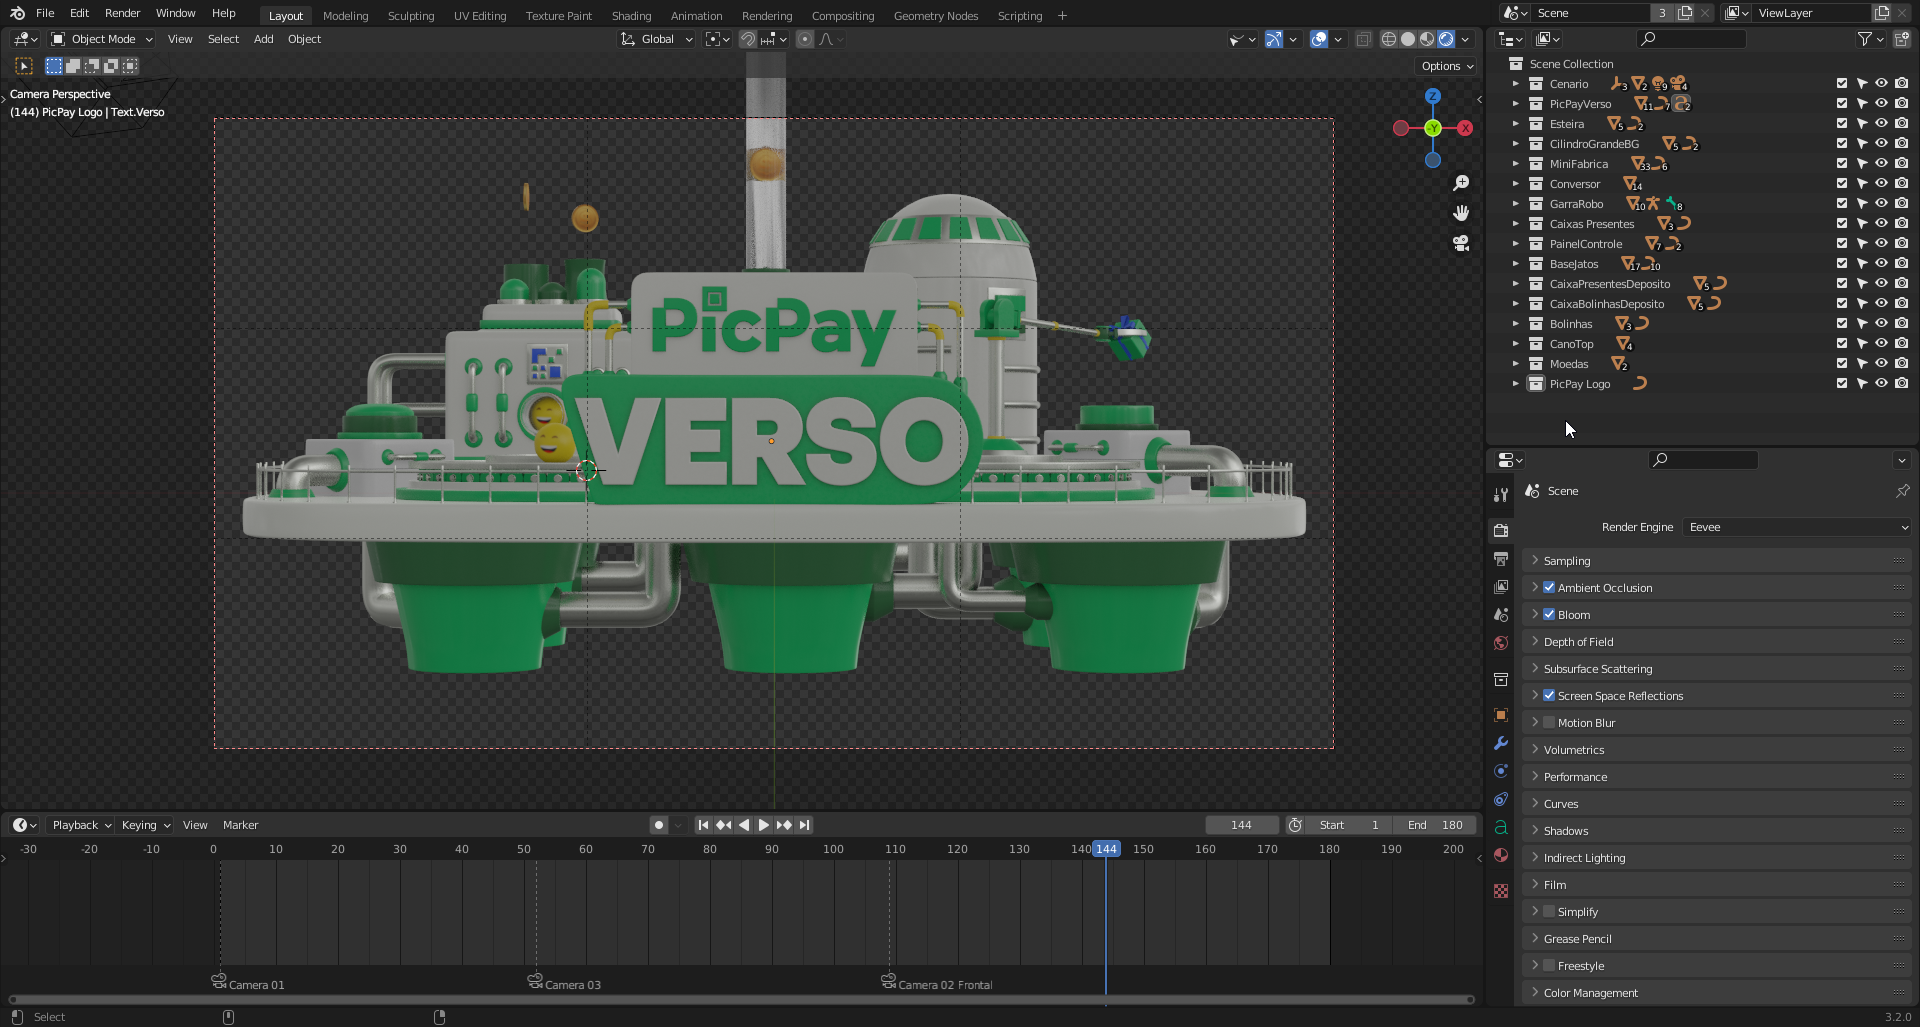Open Texture properties checker icon
This screenshot has width=1920, height=1027.
click(x=1501, y=891)
